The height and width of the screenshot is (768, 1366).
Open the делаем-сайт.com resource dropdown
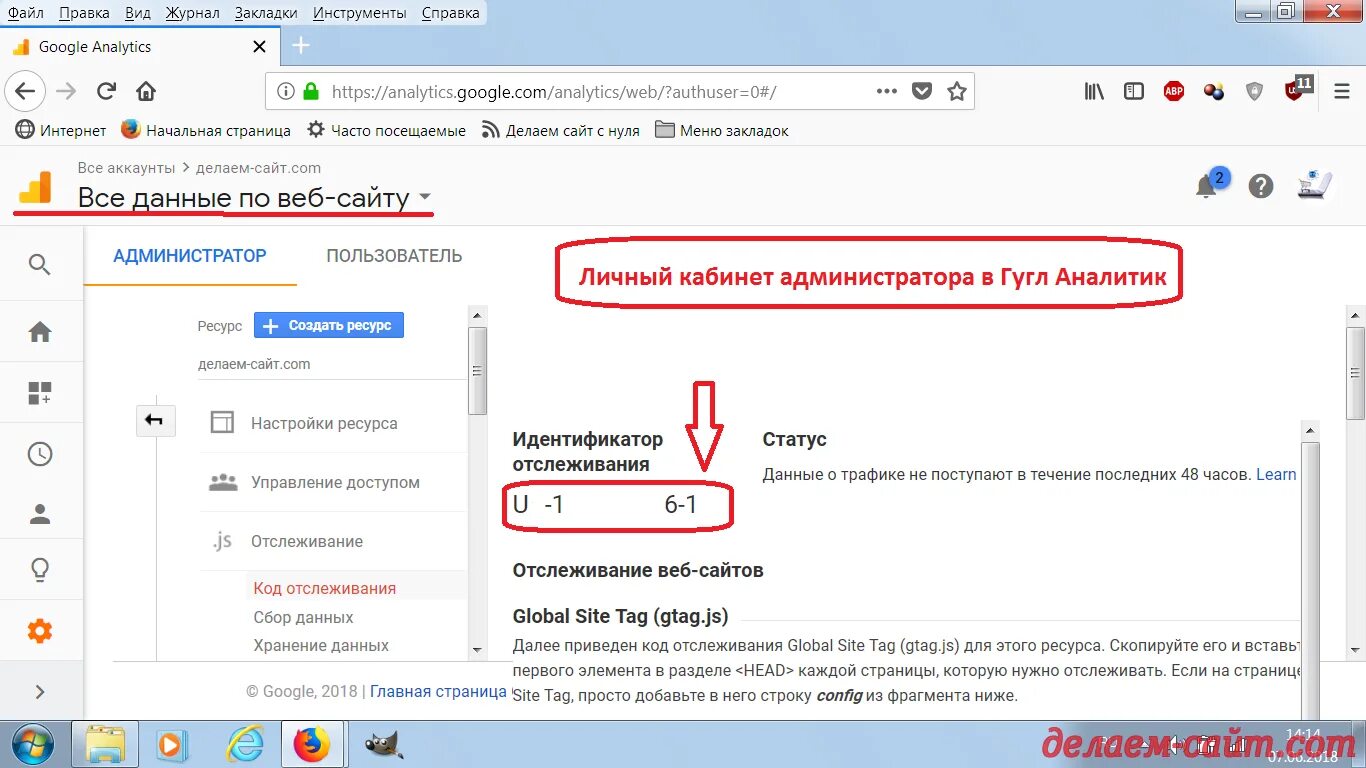click(332, 365)
